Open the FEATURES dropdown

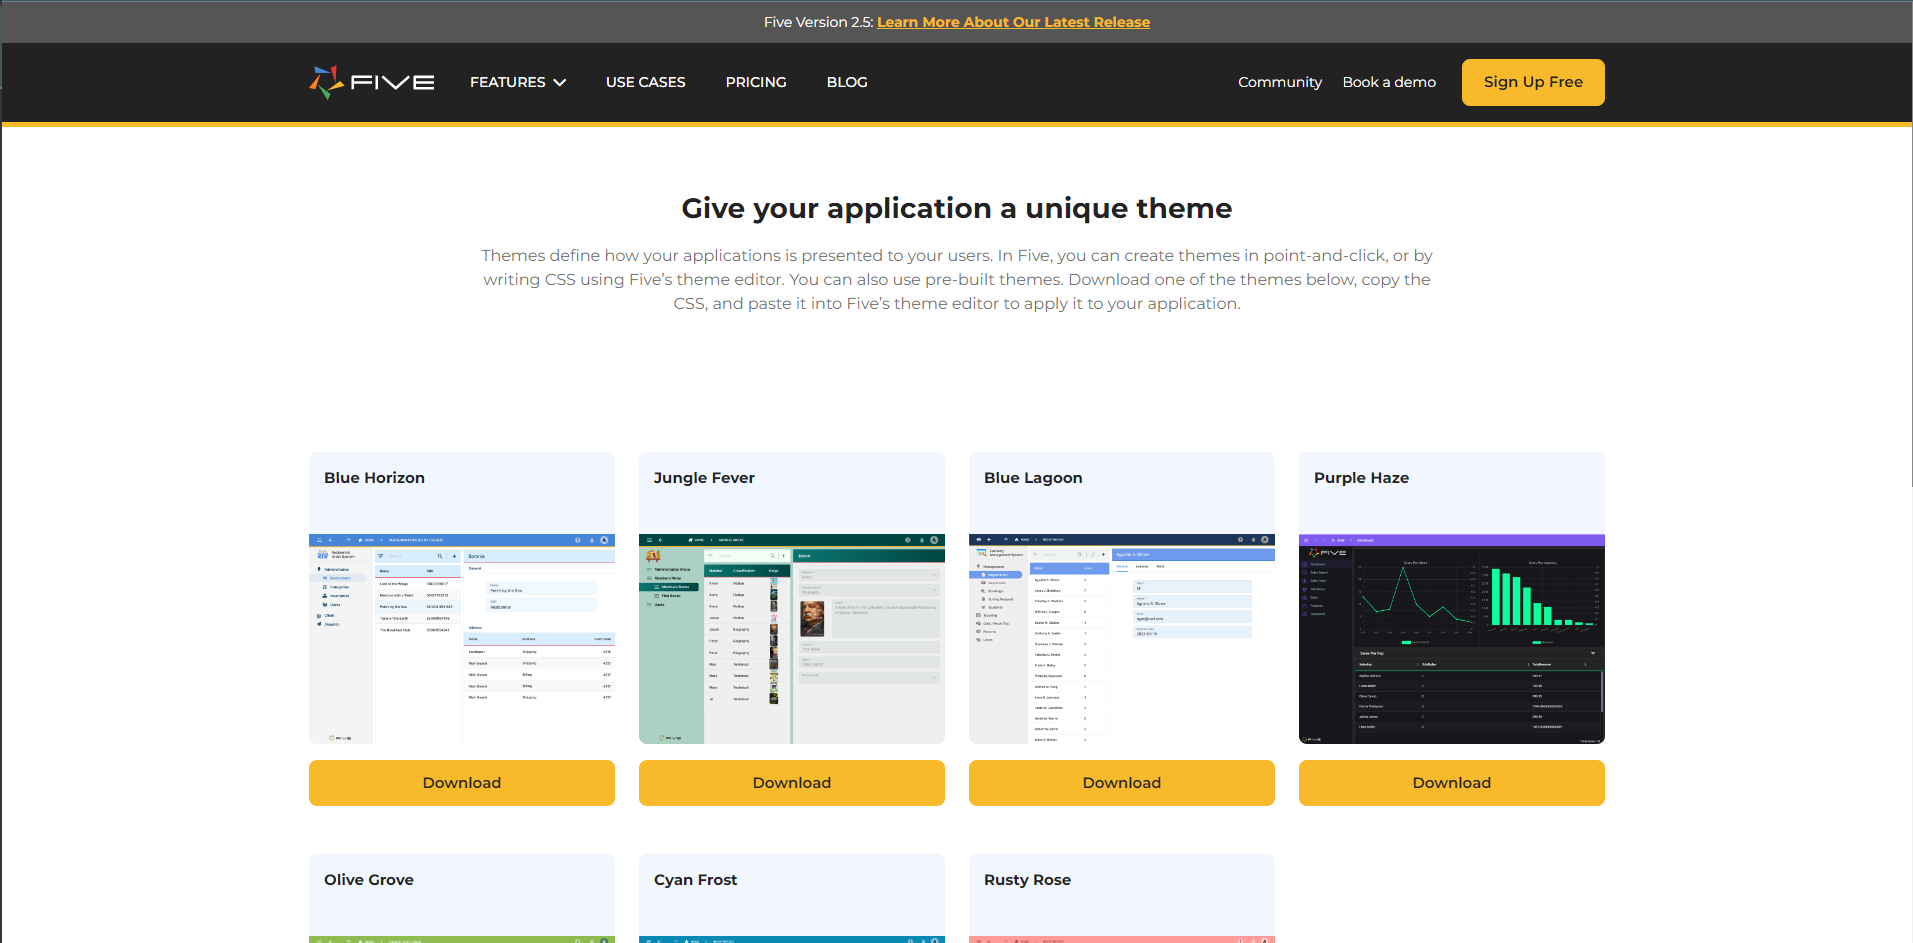point(517,82)
